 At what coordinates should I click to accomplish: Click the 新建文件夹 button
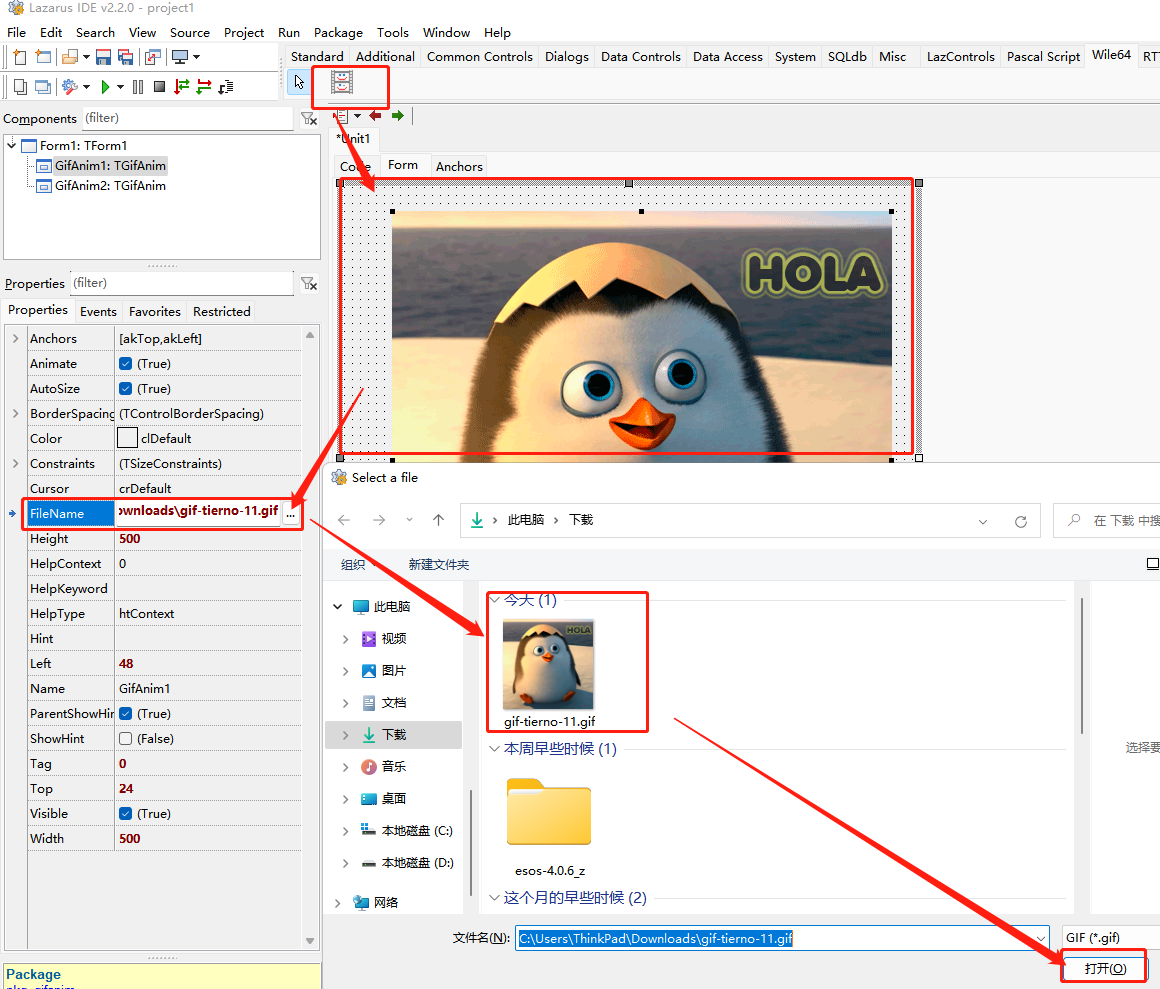pos(439,564)
